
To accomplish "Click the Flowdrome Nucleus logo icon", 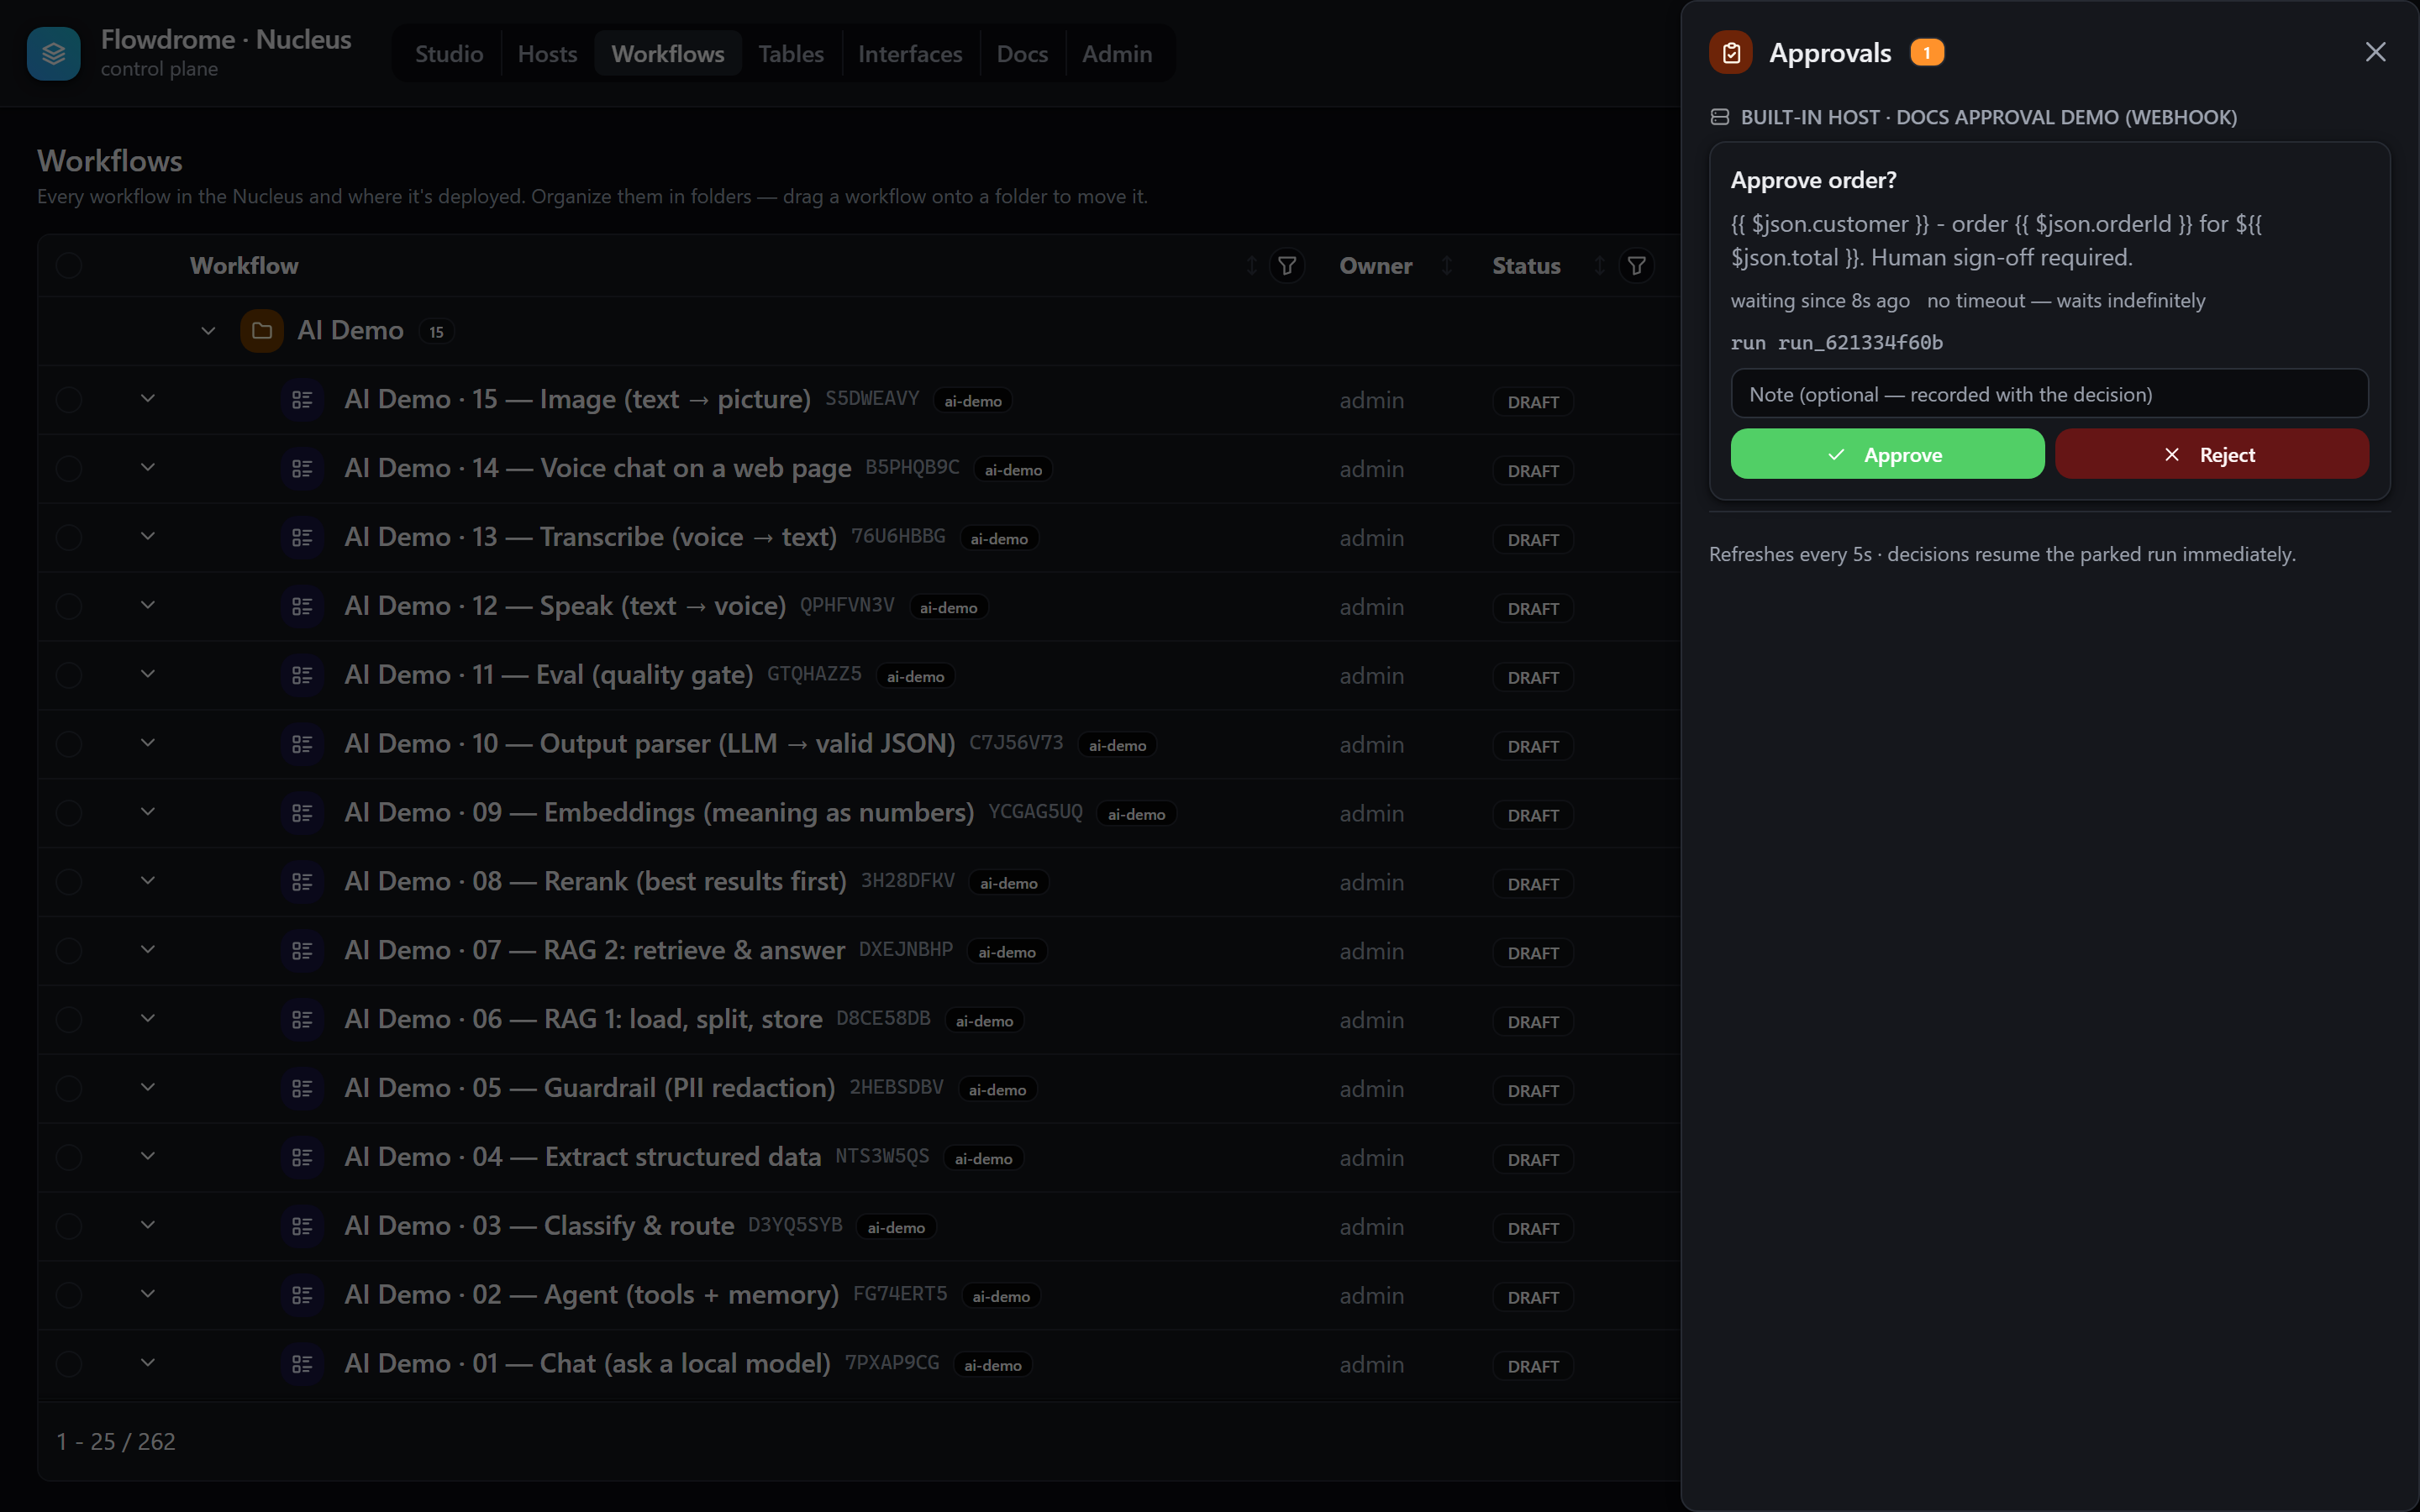I will 54,53.
